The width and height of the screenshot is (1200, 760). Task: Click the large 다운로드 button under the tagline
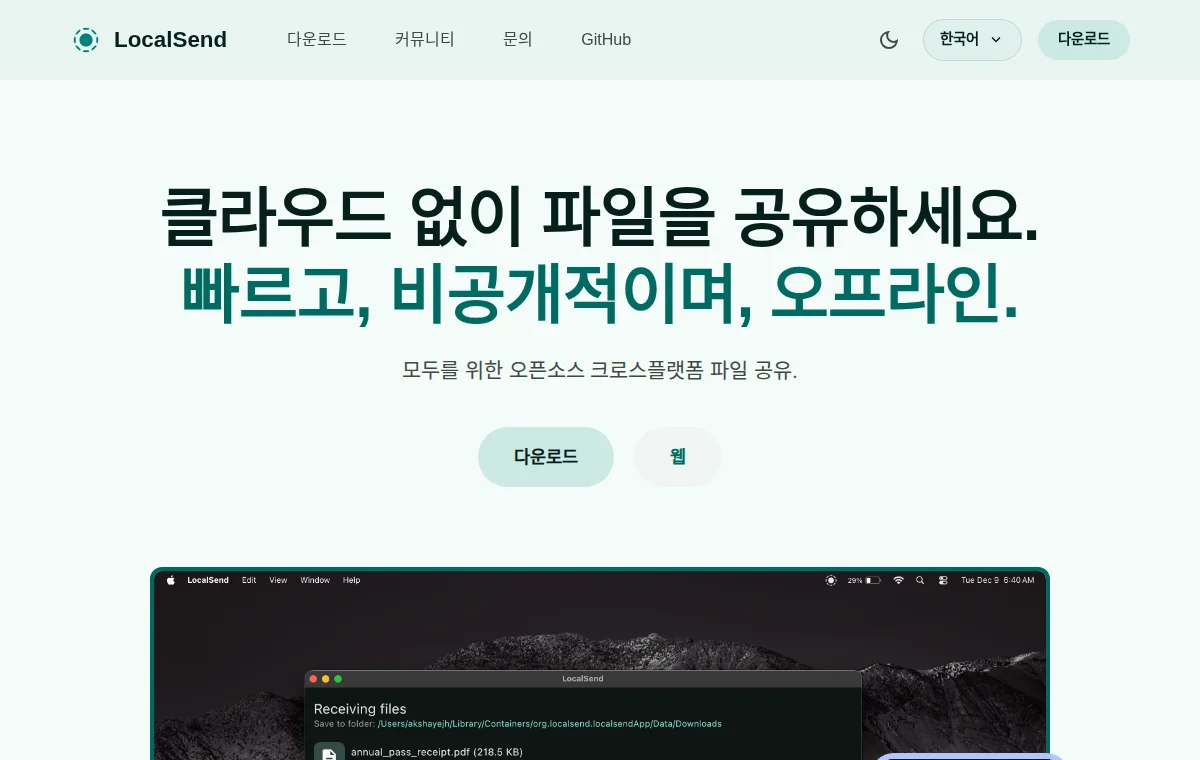546,457
